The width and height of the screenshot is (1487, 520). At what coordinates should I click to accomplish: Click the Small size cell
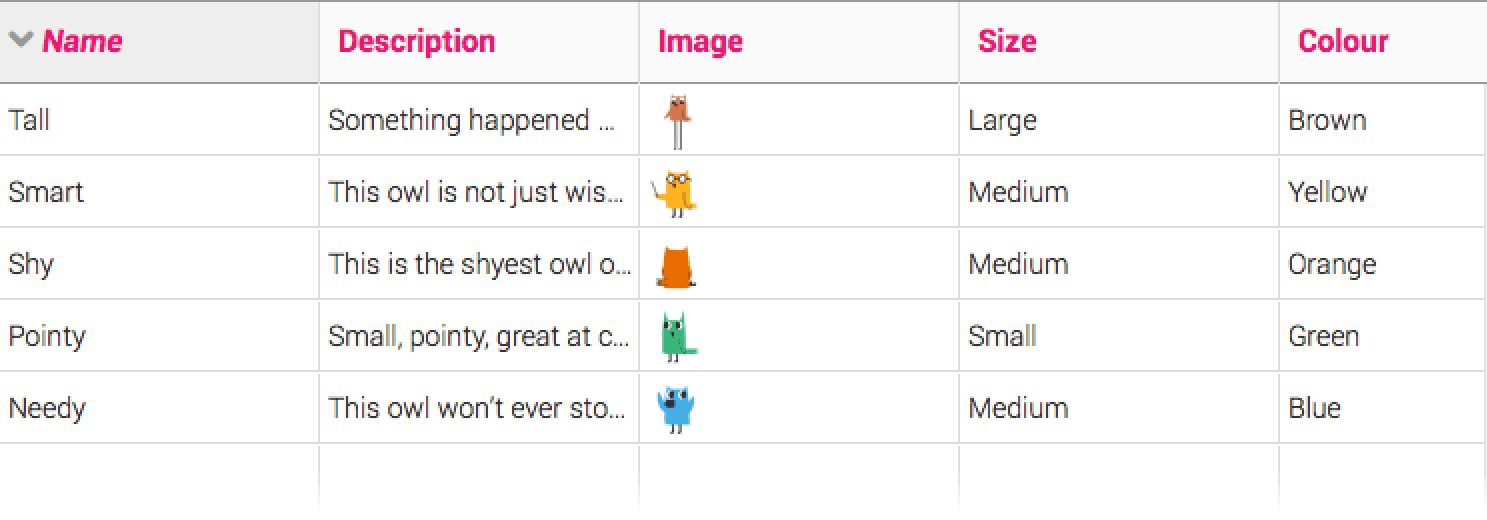click(1002, 336)
